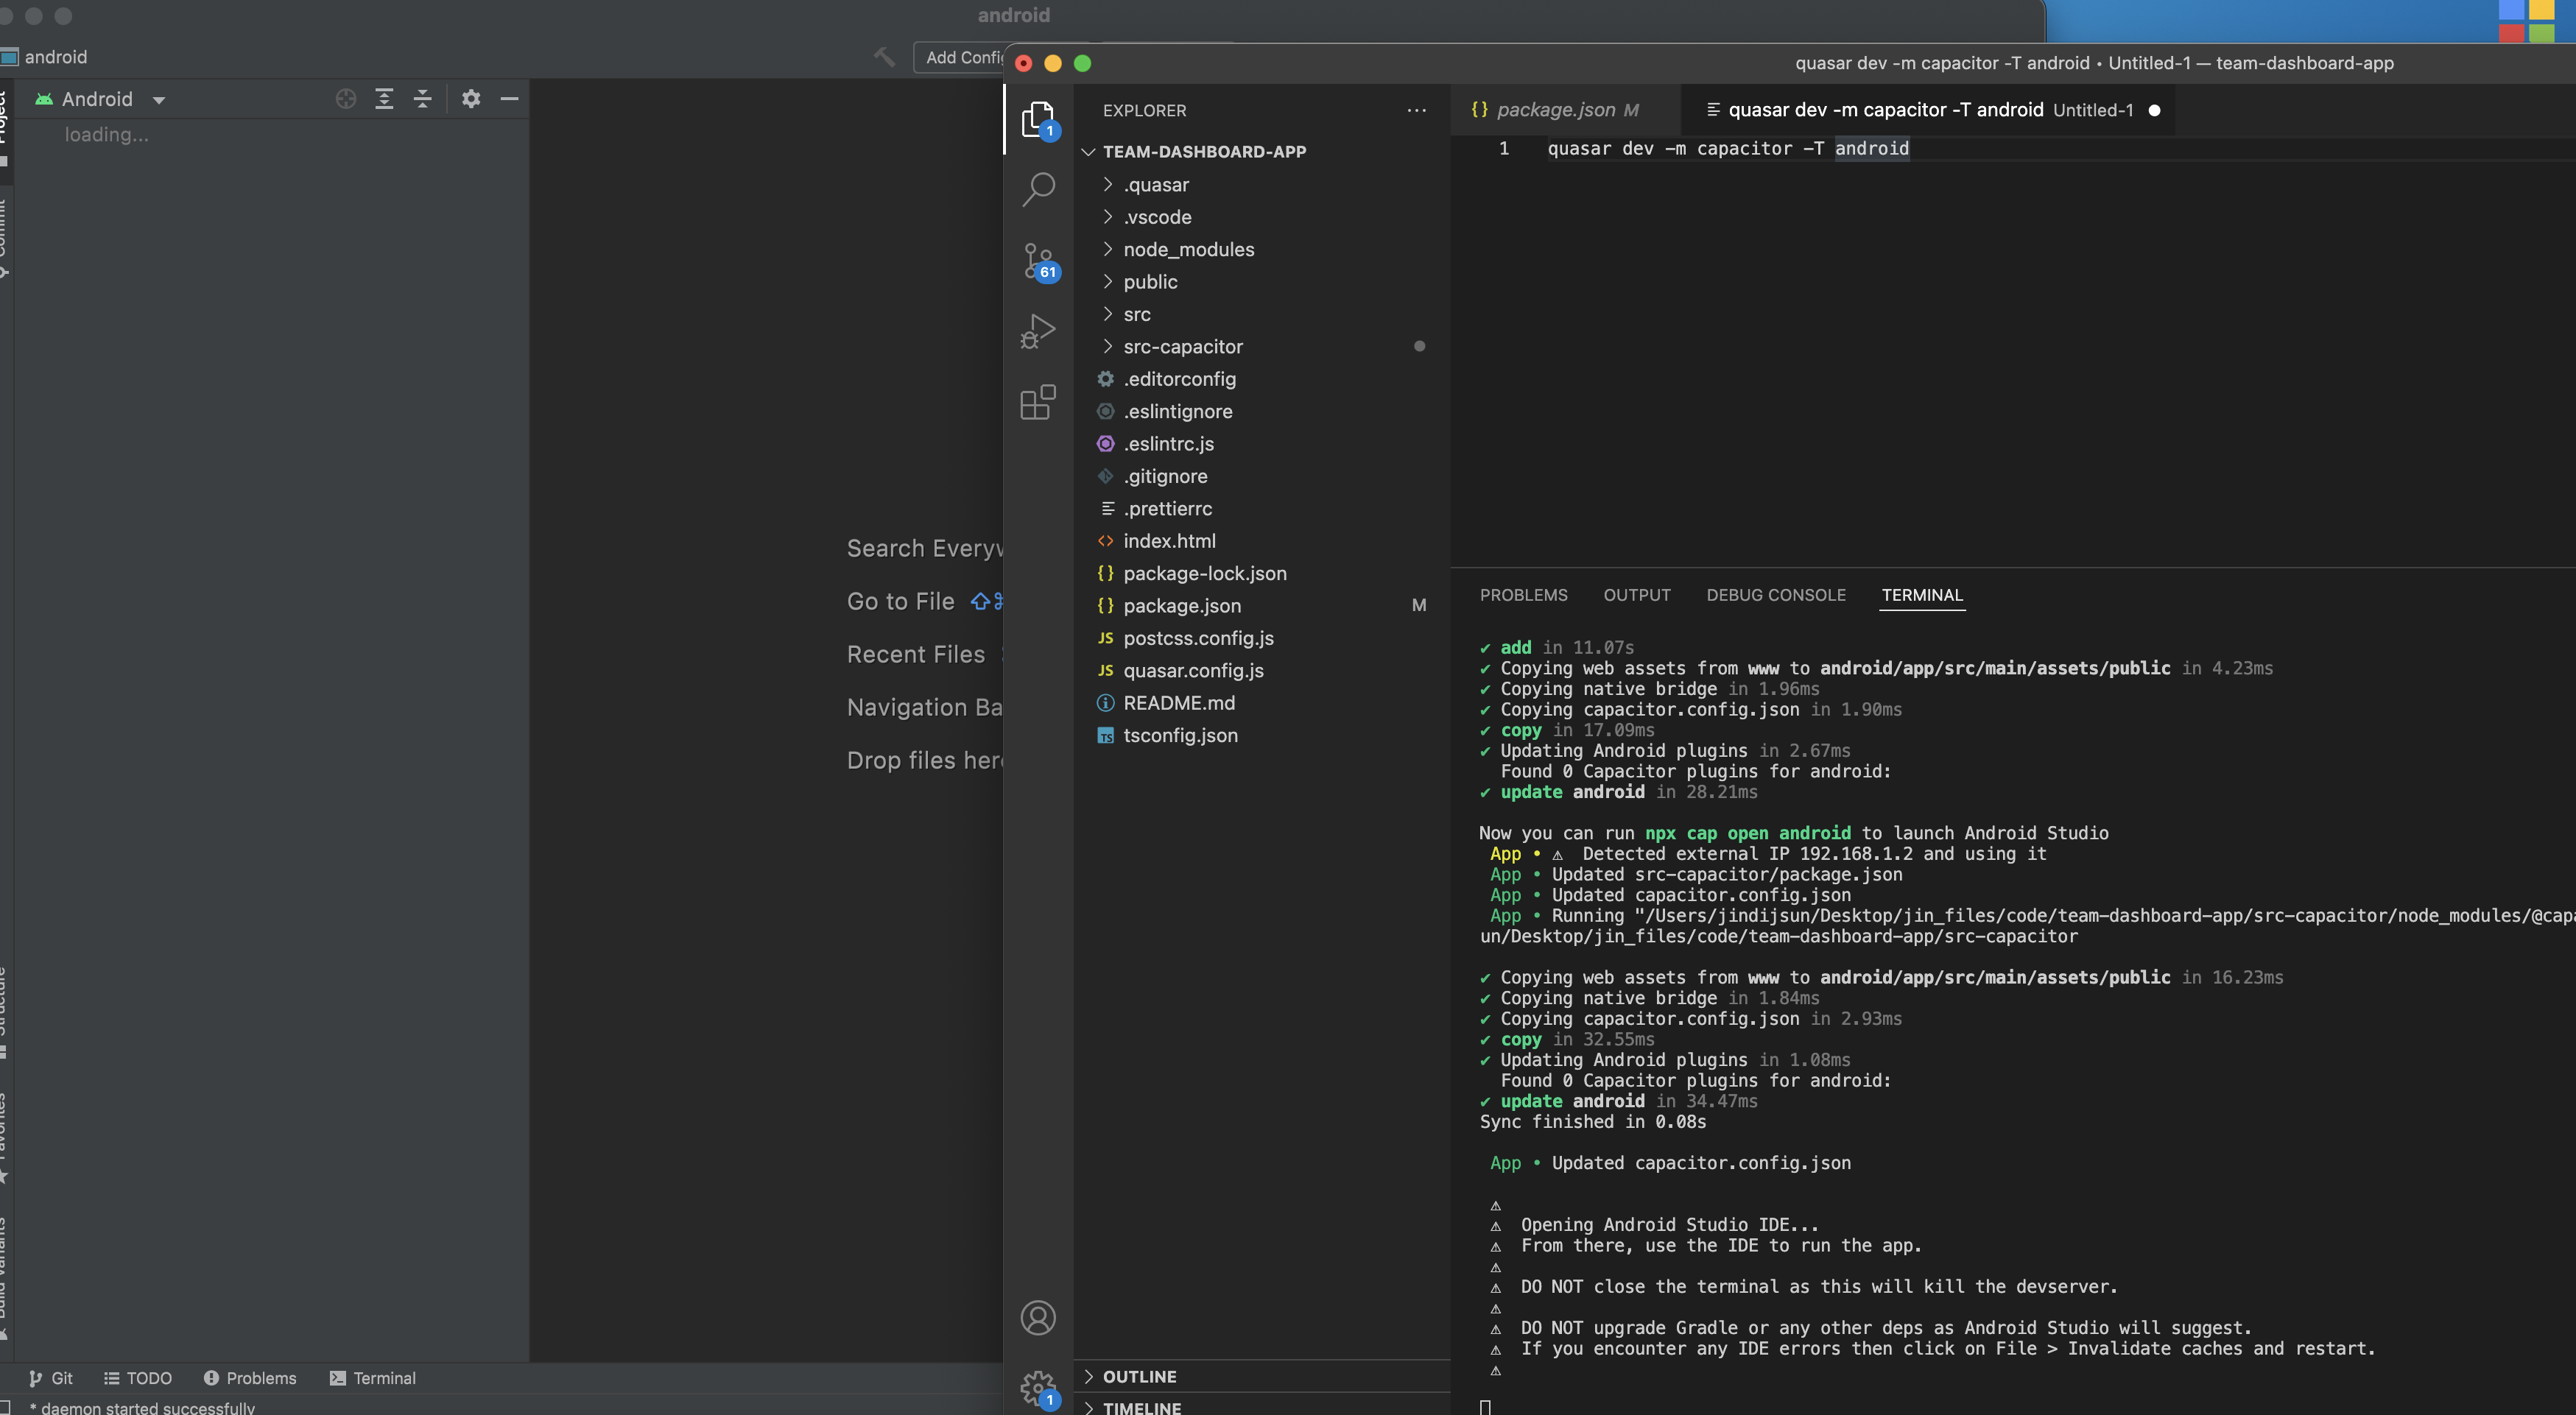Open the Run and Debug view
Viewport: 2576px width, 1415px height.
pyautogui.click(x=1038, y=332)
